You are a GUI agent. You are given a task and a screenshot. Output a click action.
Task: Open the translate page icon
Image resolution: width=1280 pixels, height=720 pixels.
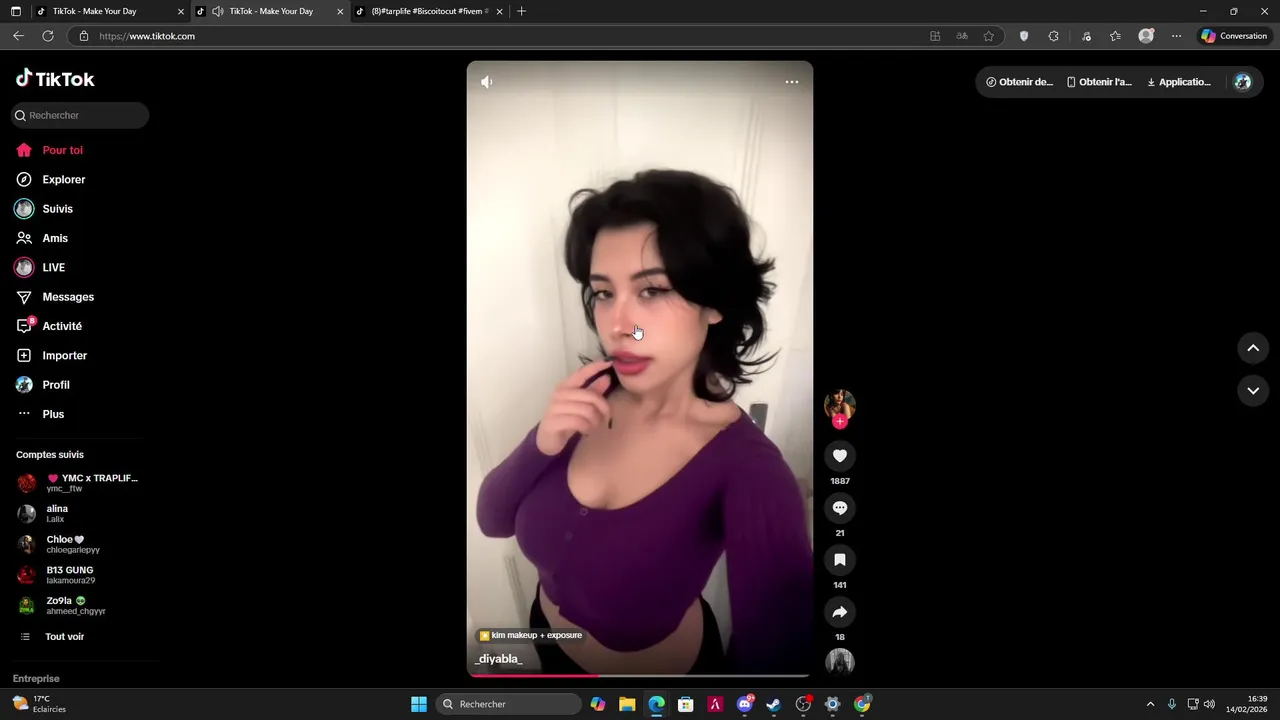tap(962, 36)
